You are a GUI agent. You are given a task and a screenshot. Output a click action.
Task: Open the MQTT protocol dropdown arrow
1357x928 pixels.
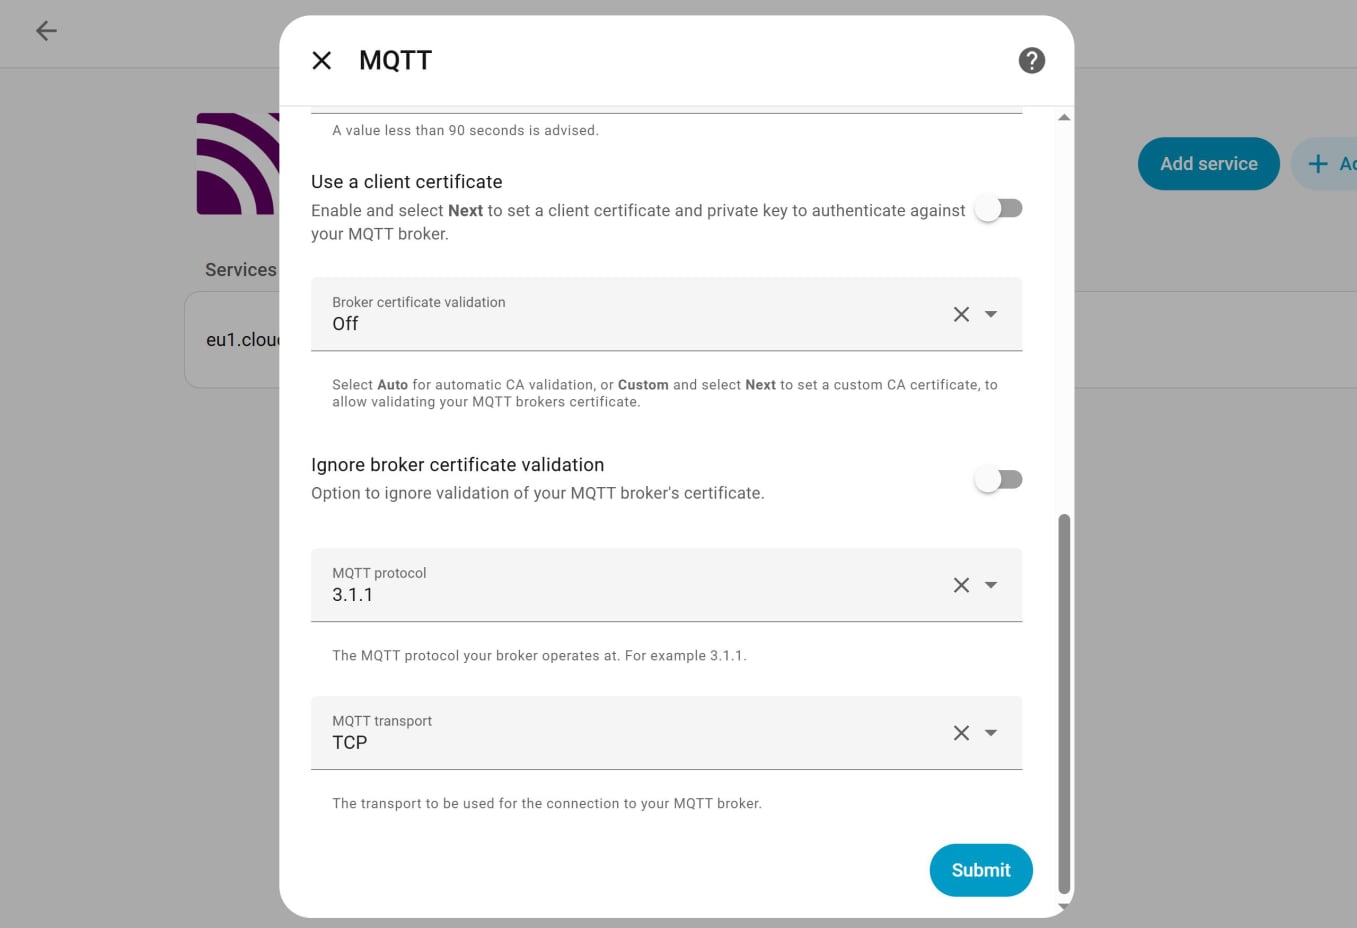(991, 585)
